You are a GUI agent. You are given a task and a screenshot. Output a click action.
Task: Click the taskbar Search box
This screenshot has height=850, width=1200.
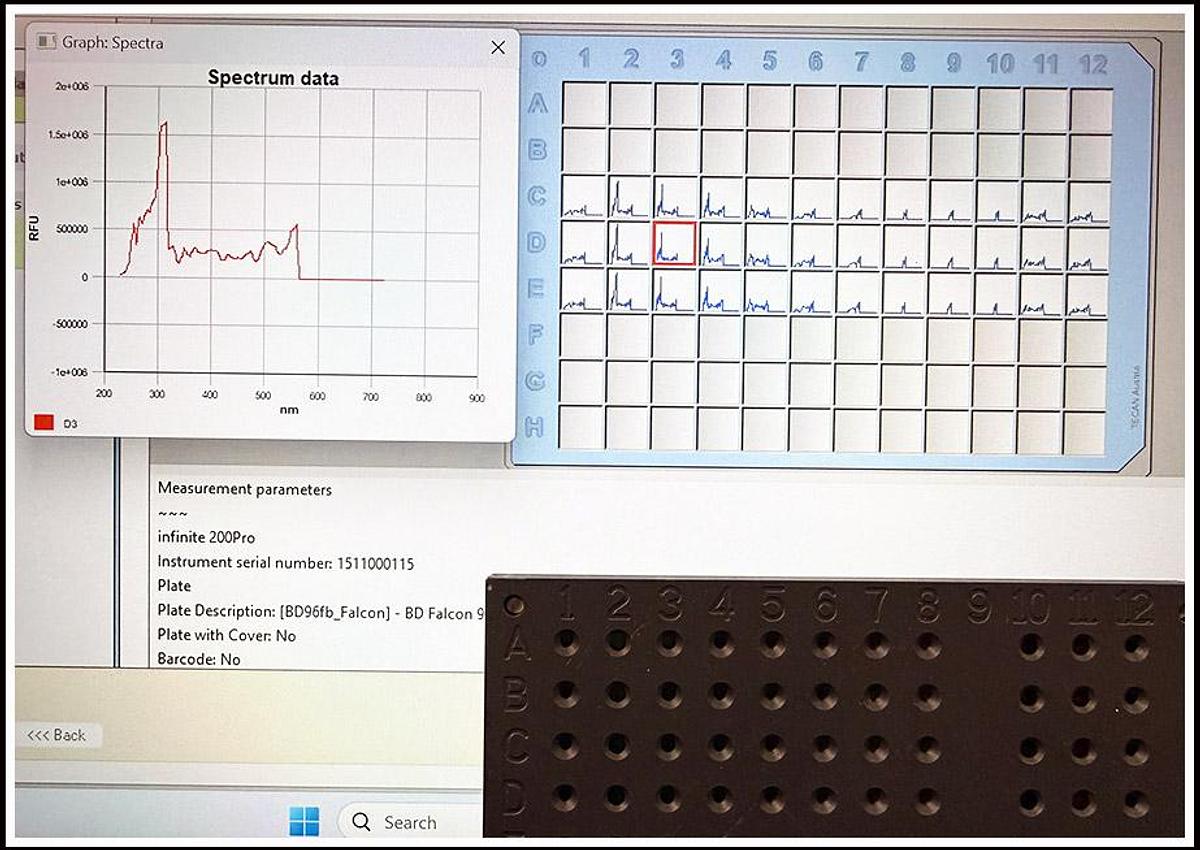pyautogui.click(x=410, y=822)
